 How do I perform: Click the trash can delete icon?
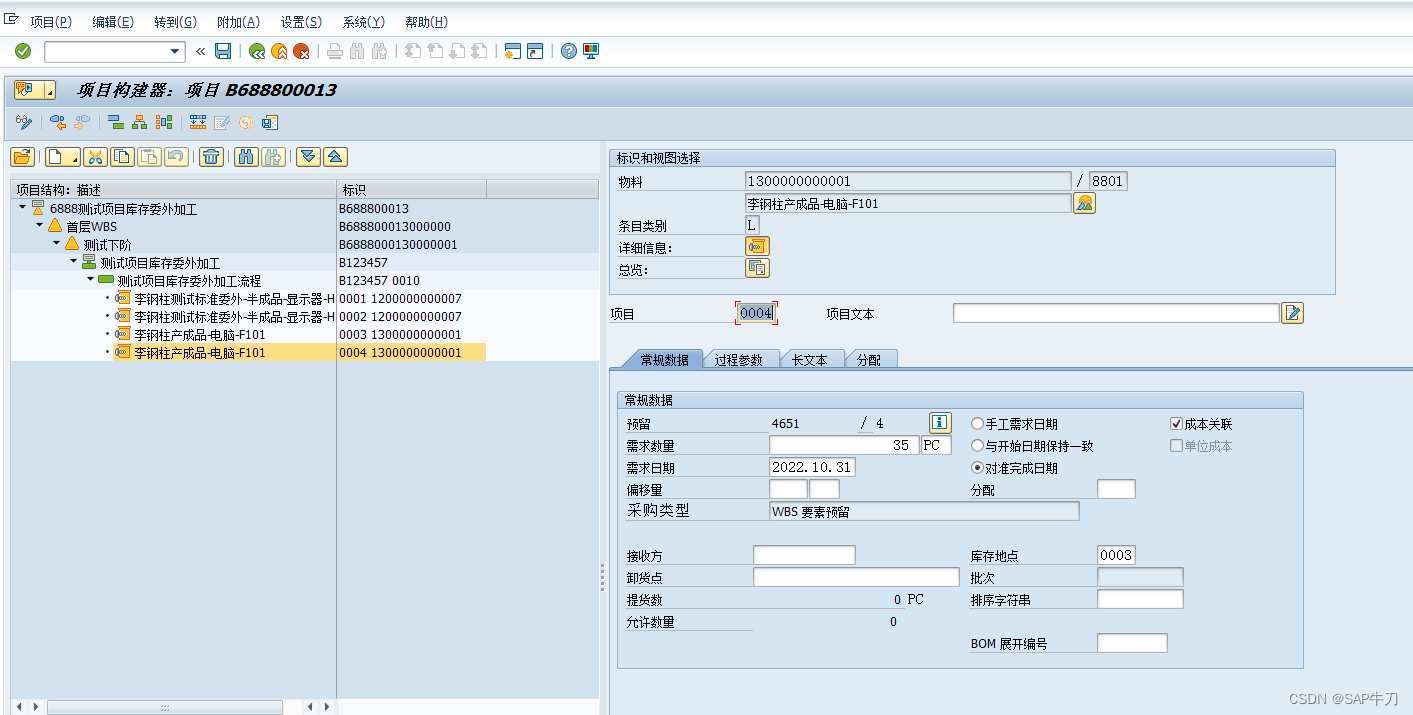[211, 156]
